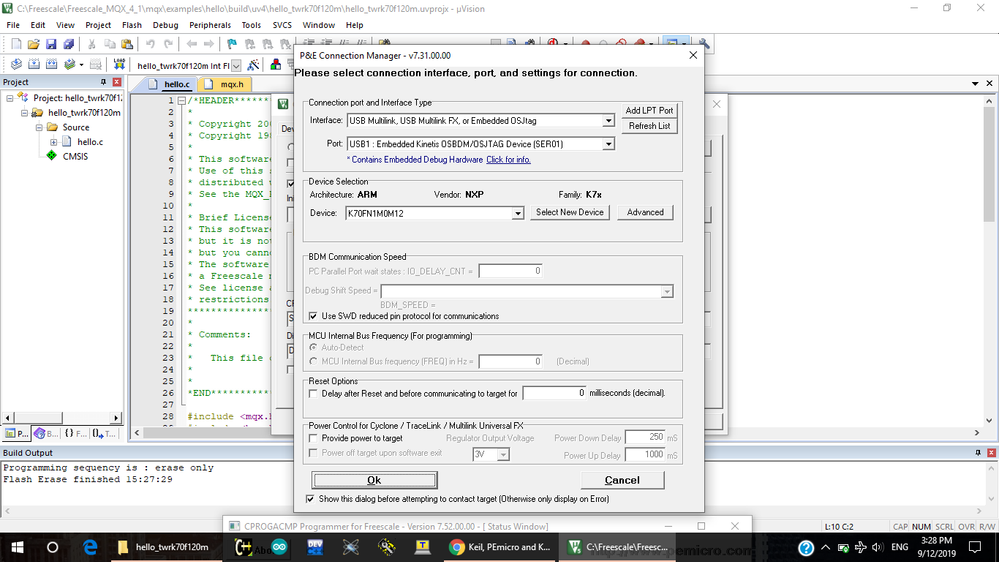
Task: Open the Project menu
Action: click(98, 25)
